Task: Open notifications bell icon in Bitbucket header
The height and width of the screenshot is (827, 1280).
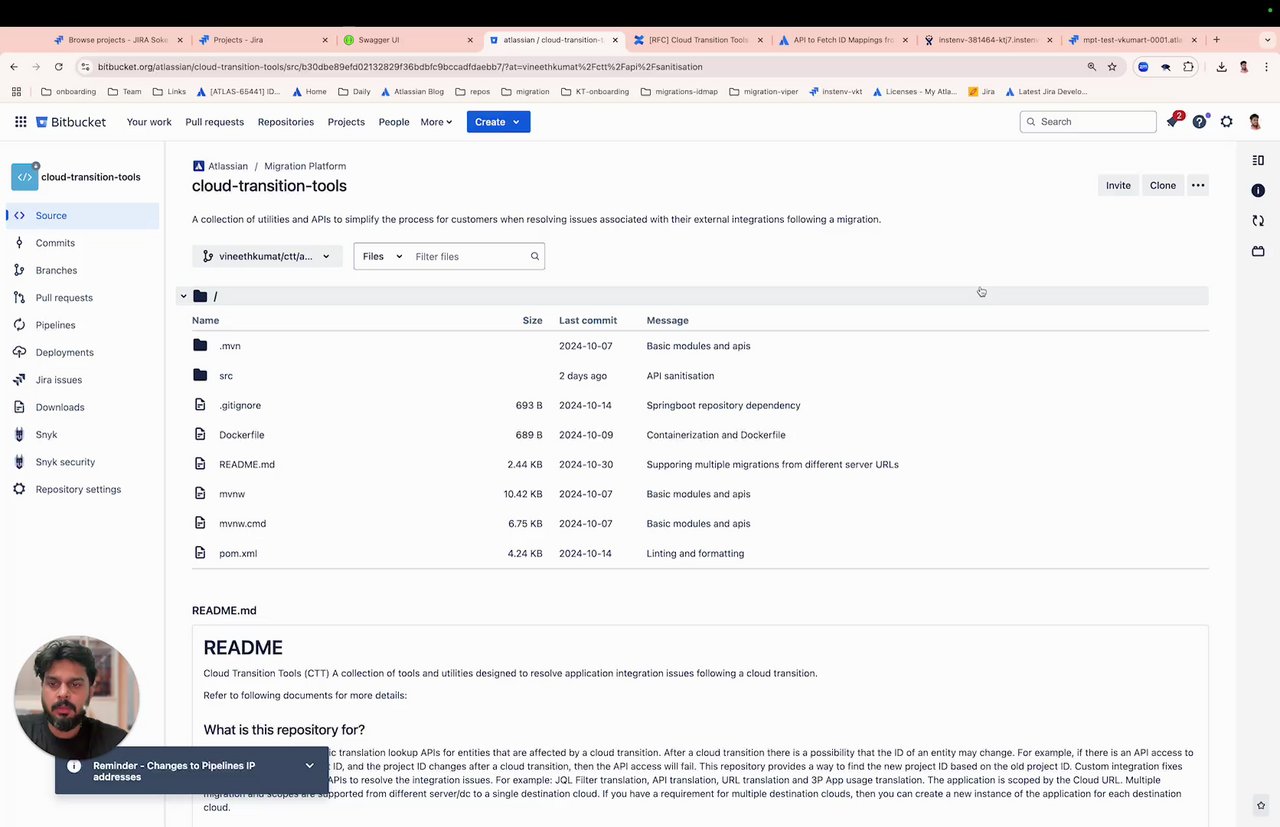Action: 1173,122
